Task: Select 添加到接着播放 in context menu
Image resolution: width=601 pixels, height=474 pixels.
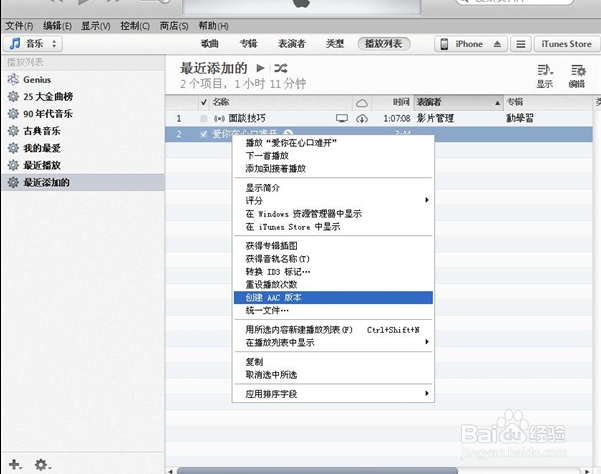Action: (x=333, y=168)
